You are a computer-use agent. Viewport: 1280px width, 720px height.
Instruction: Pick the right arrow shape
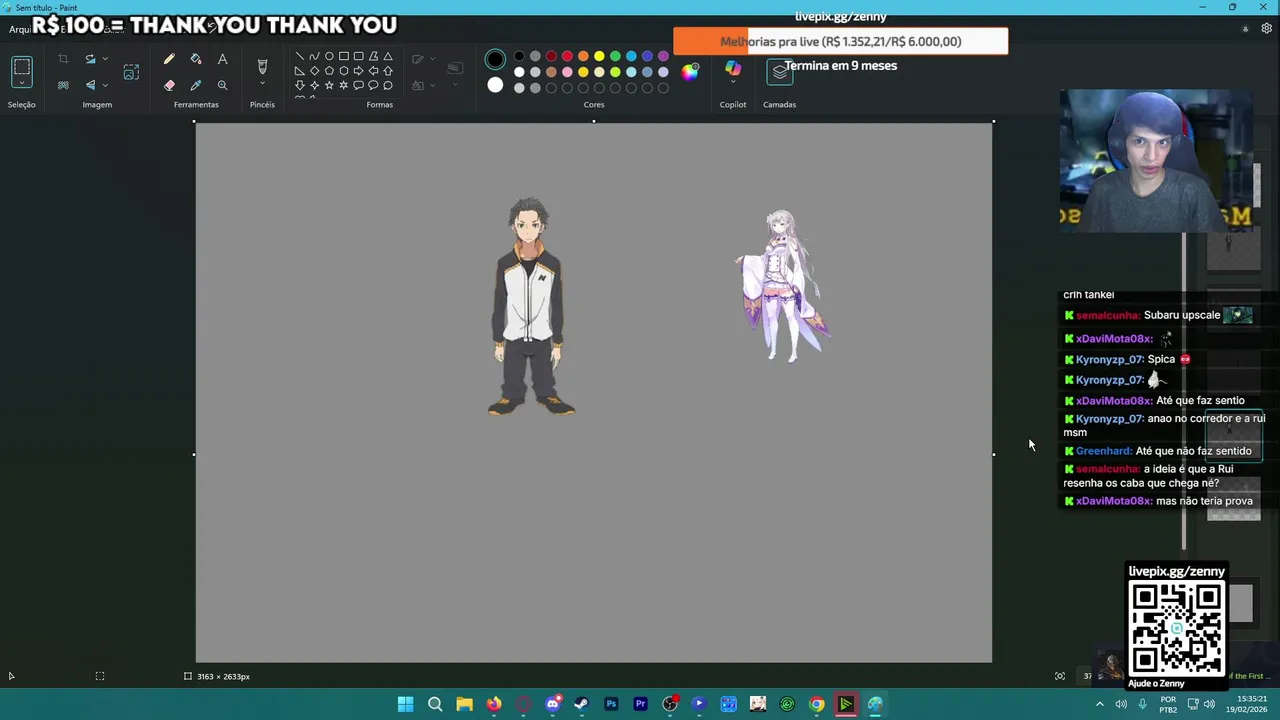pyautogui.click(x=359, y=71)
